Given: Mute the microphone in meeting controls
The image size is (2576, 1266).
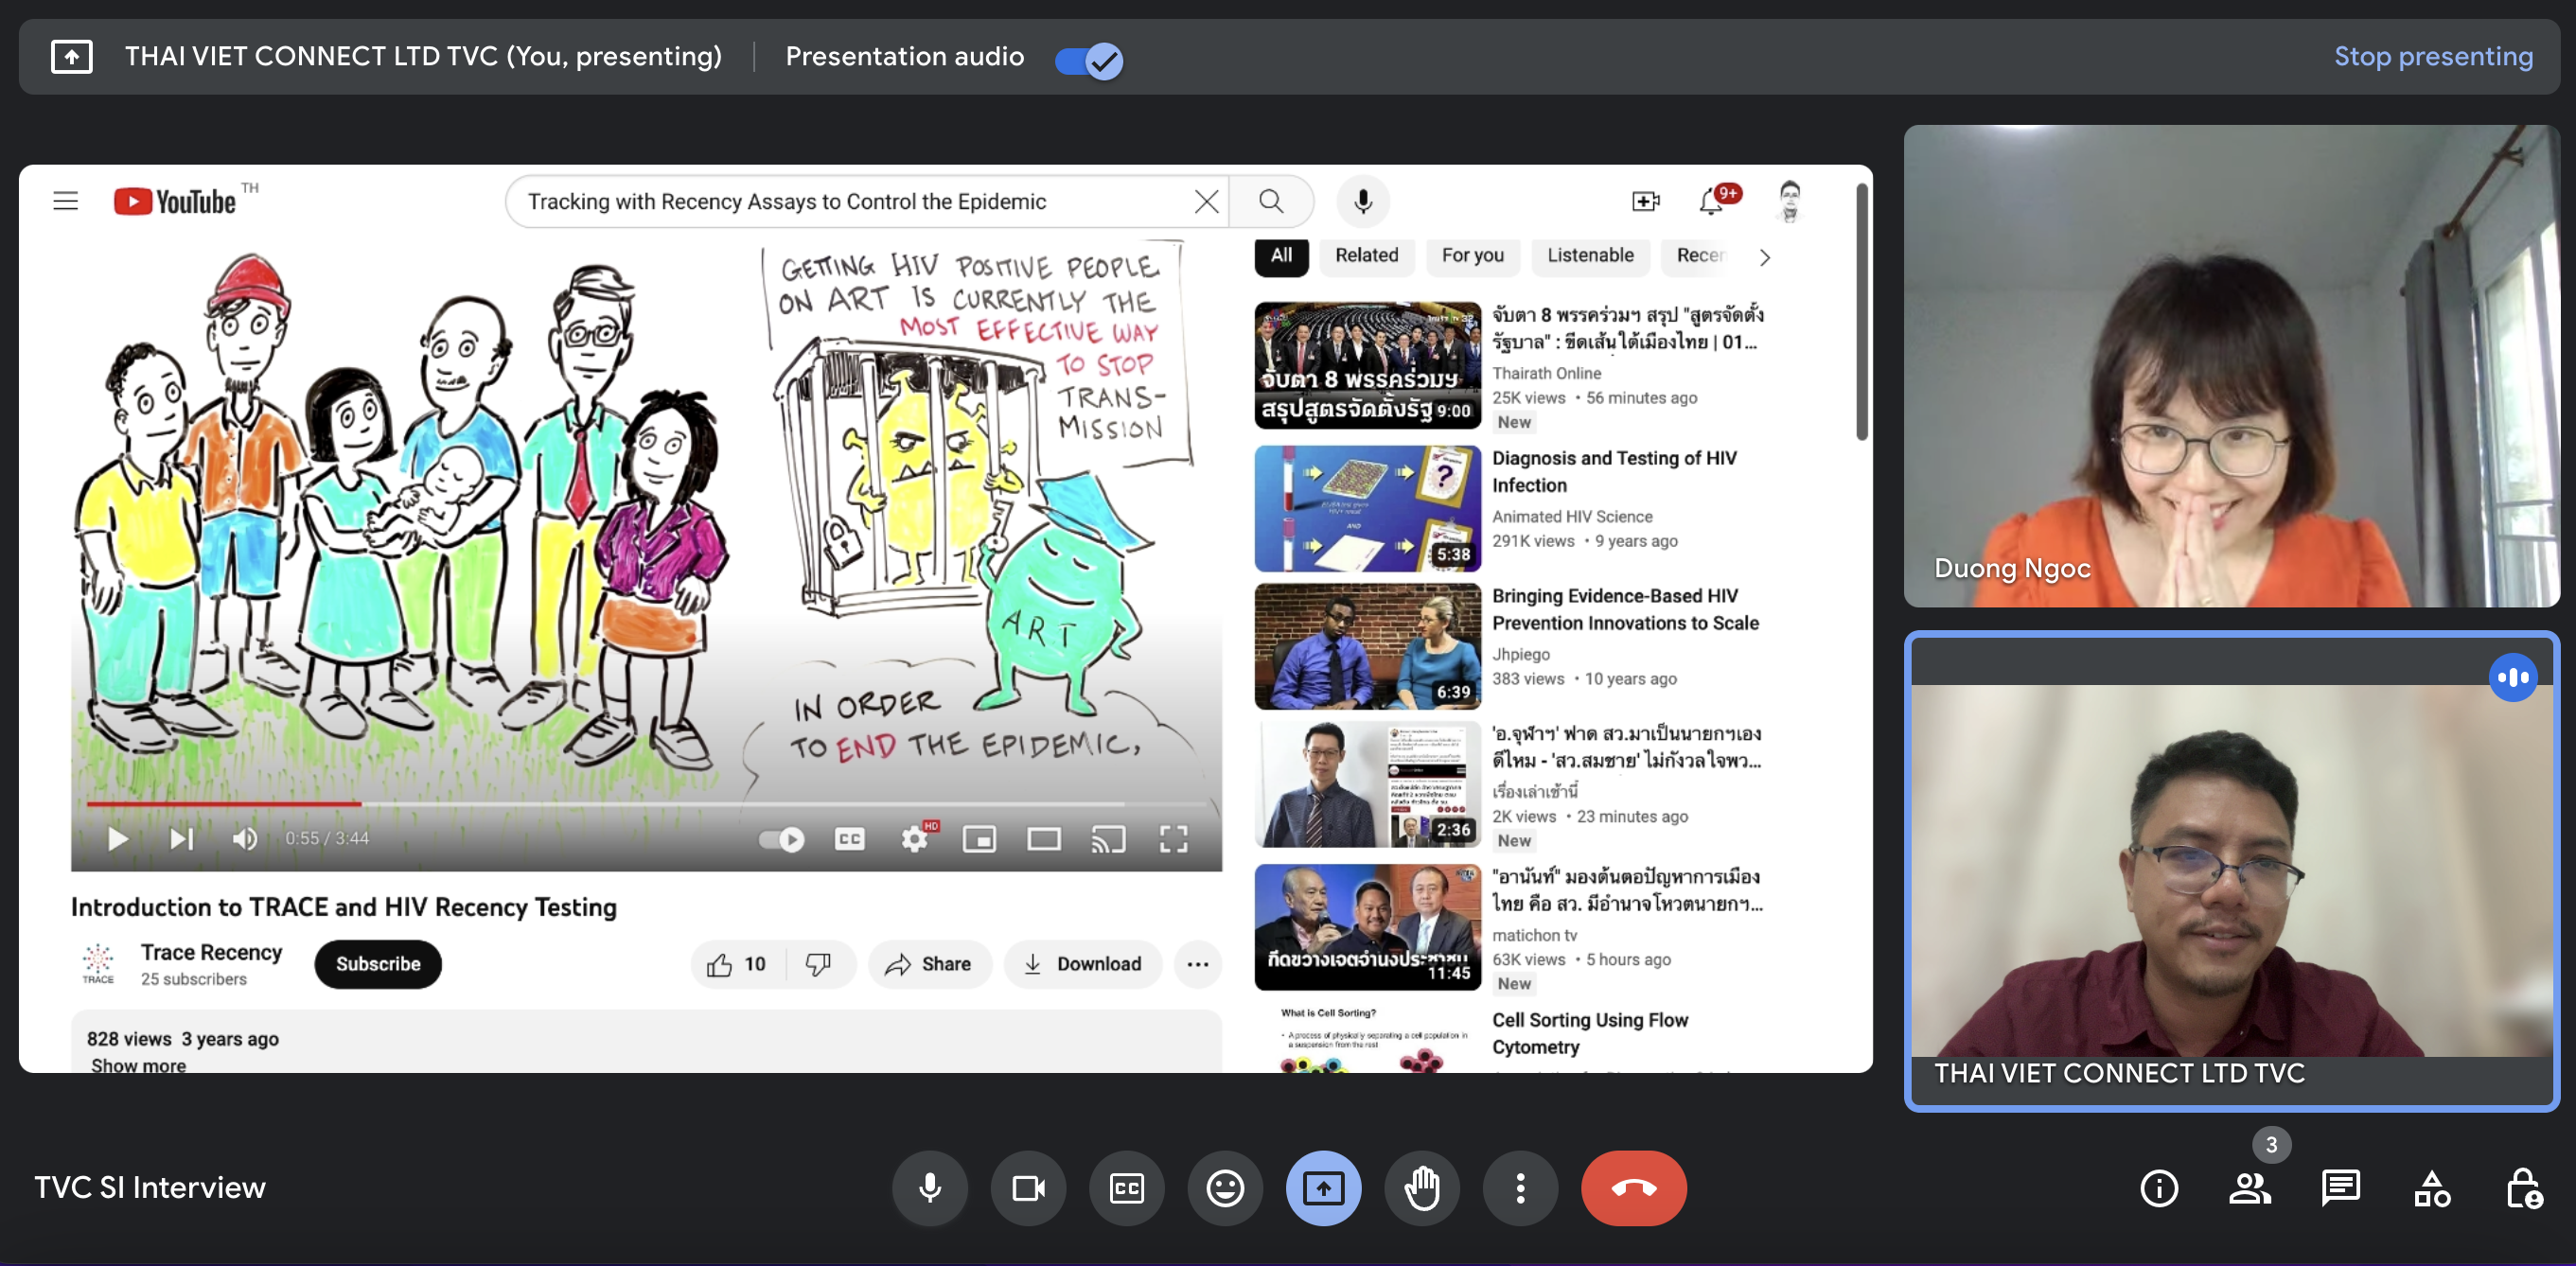Looking at the screenshot, I should point(929,1187).
